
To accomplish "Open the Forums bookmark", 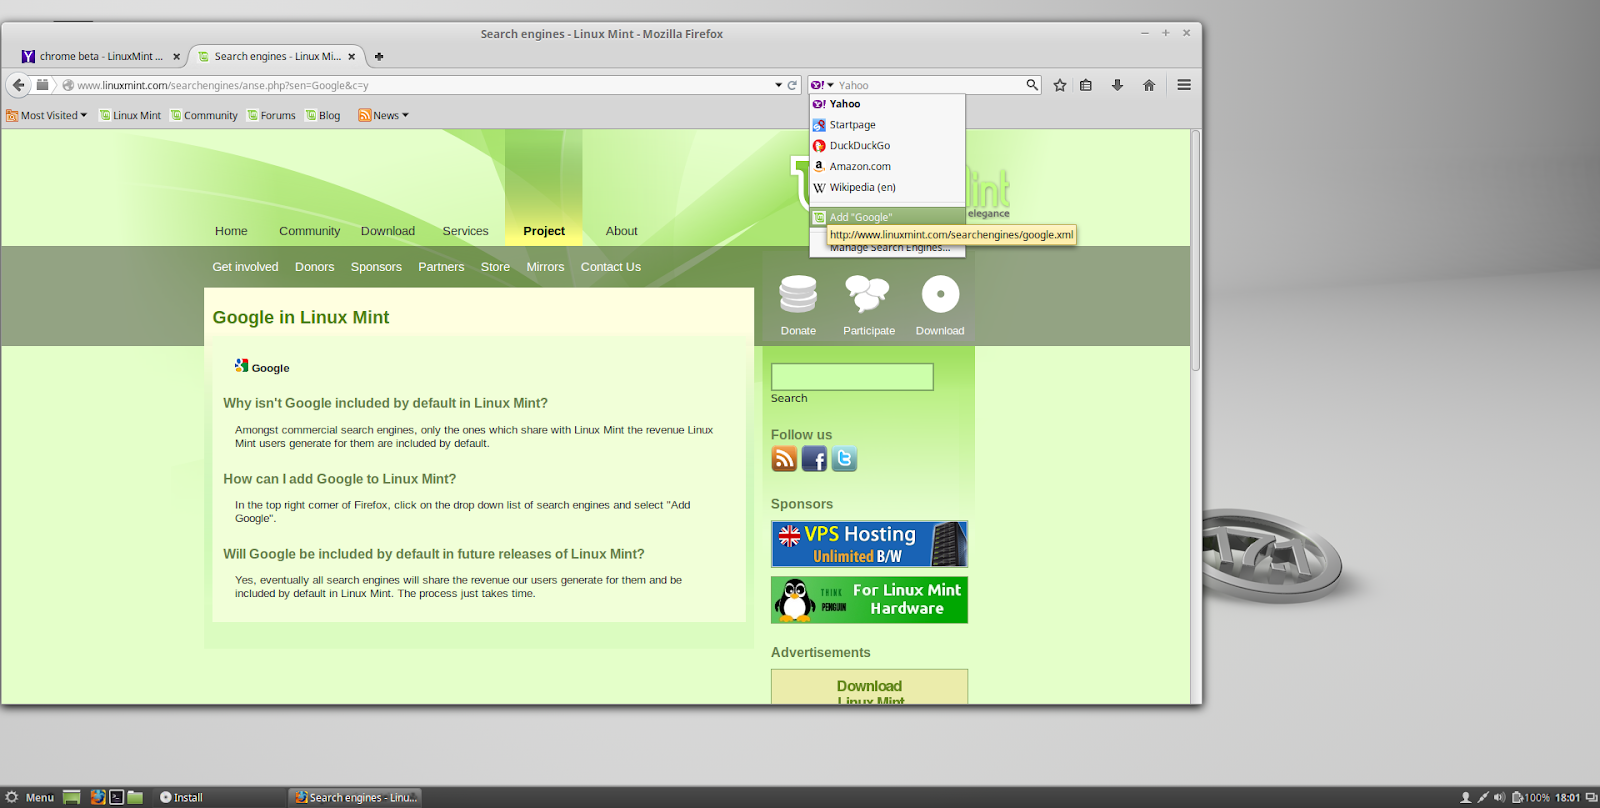I will tap(271, 115).
